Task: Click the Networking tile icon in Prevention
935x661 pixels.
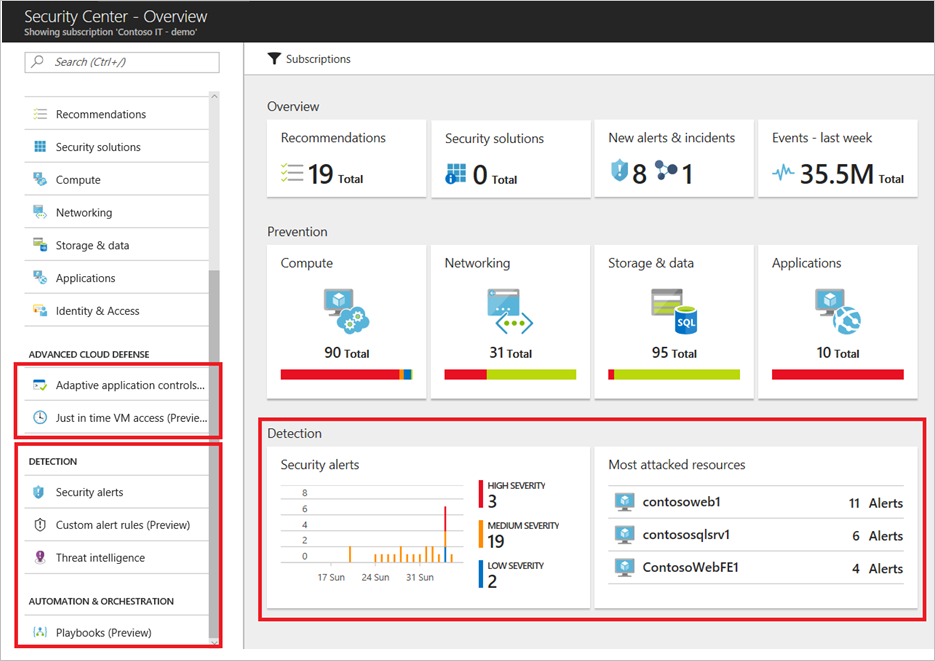Action: [x=510, y=311]
